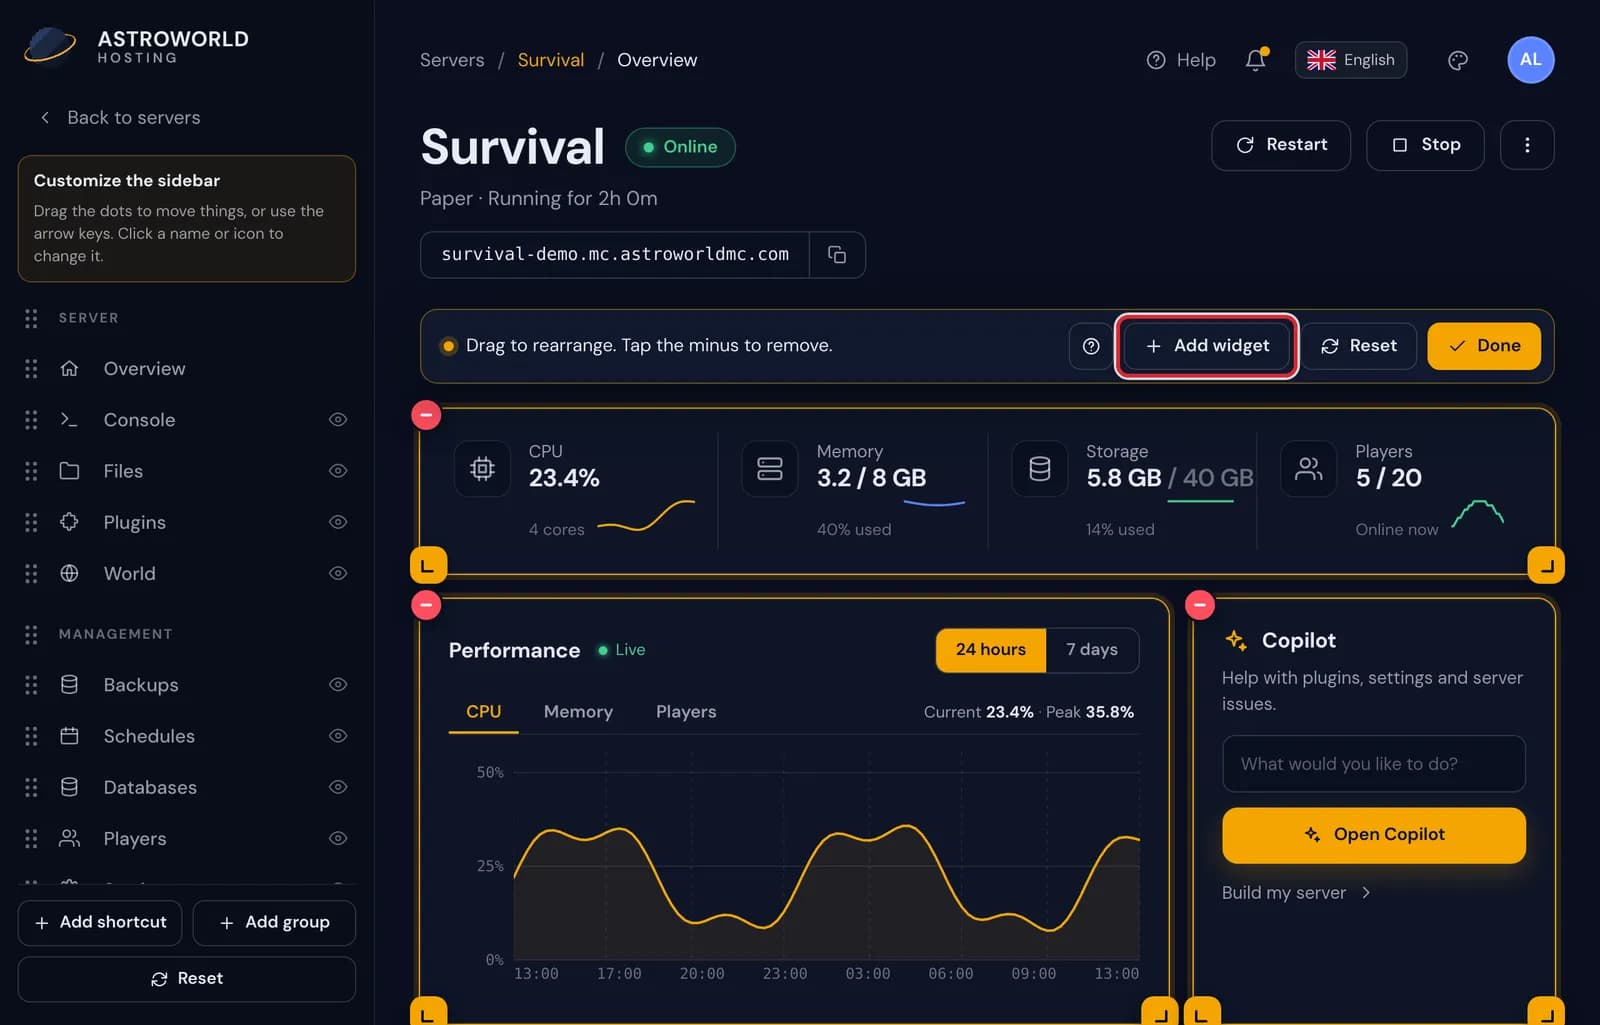The width and height of the screenshot is (1600, 1025).
Task: Open the three-dot more options menu
Action: 1527,145
